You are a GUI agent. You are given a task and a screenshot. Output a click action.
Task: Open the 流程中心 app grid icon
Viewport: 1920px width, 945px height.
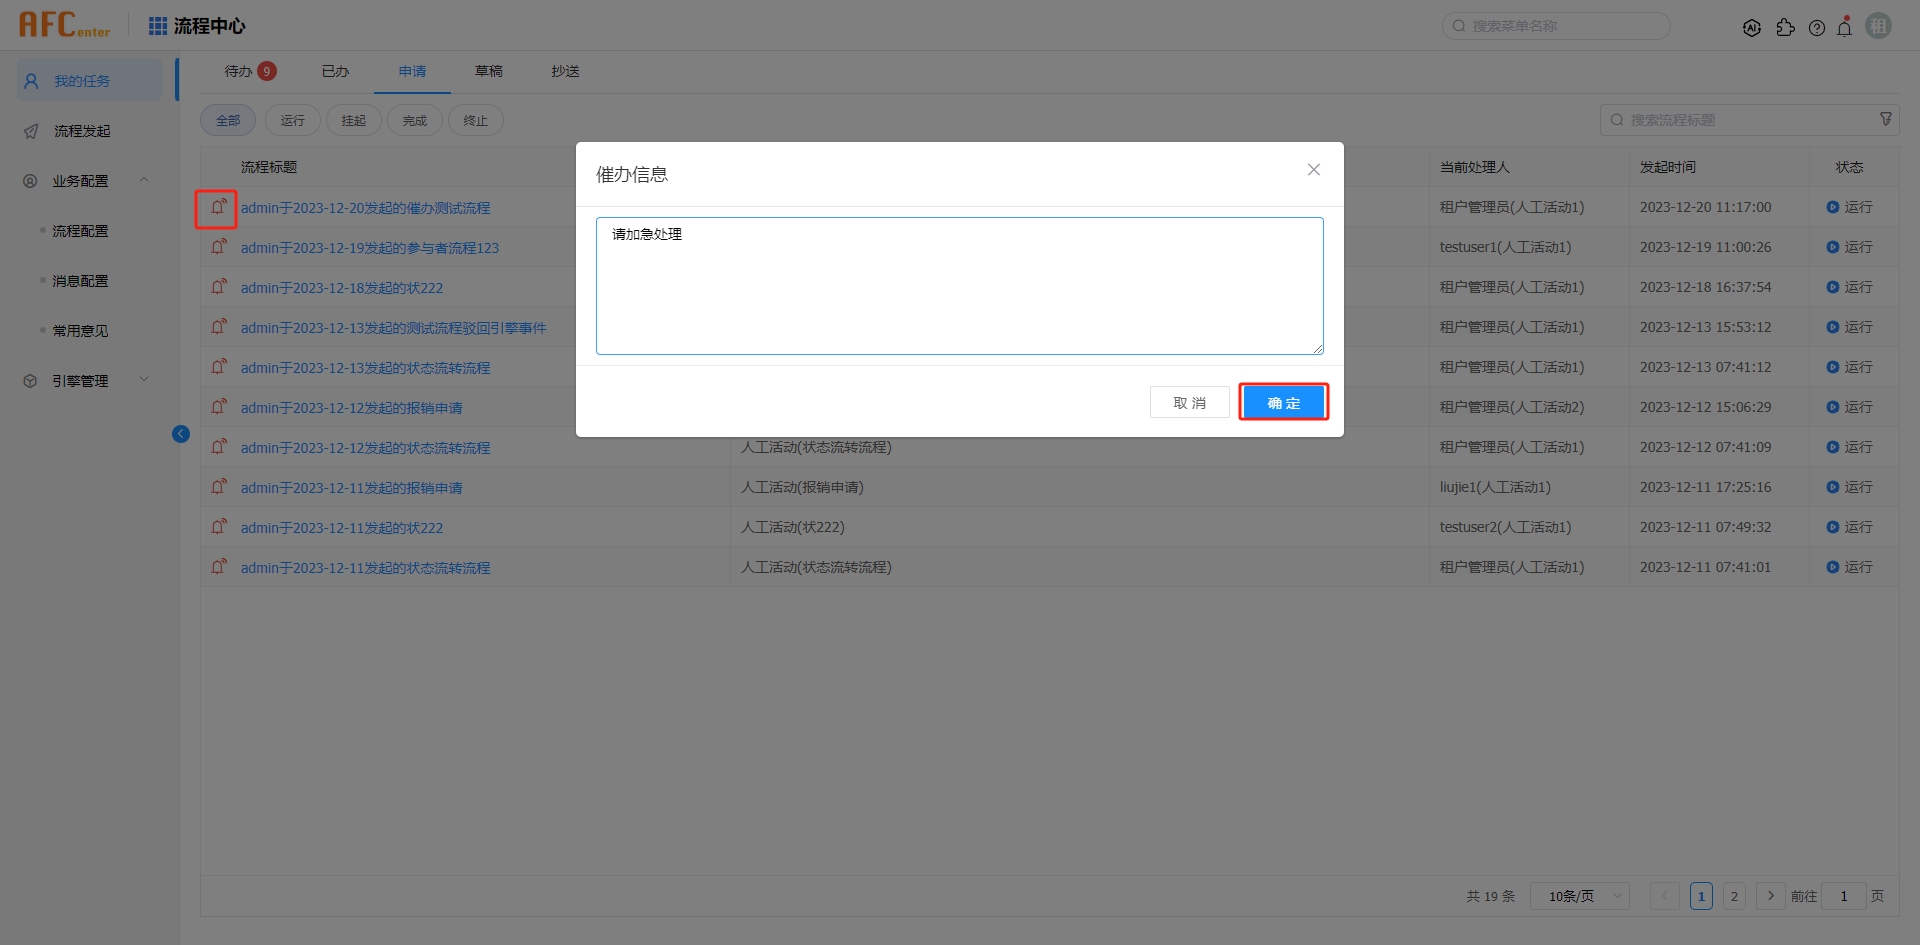[x=158, y=26]
